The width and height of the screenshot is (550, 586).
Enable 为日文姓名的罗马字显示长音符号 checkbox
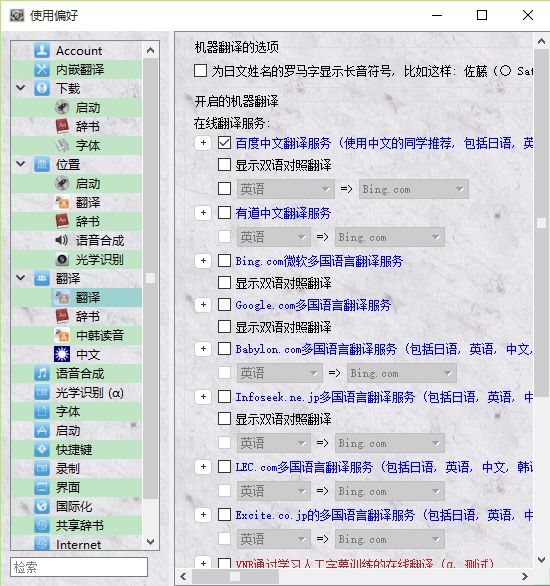(x=201, y=70)
